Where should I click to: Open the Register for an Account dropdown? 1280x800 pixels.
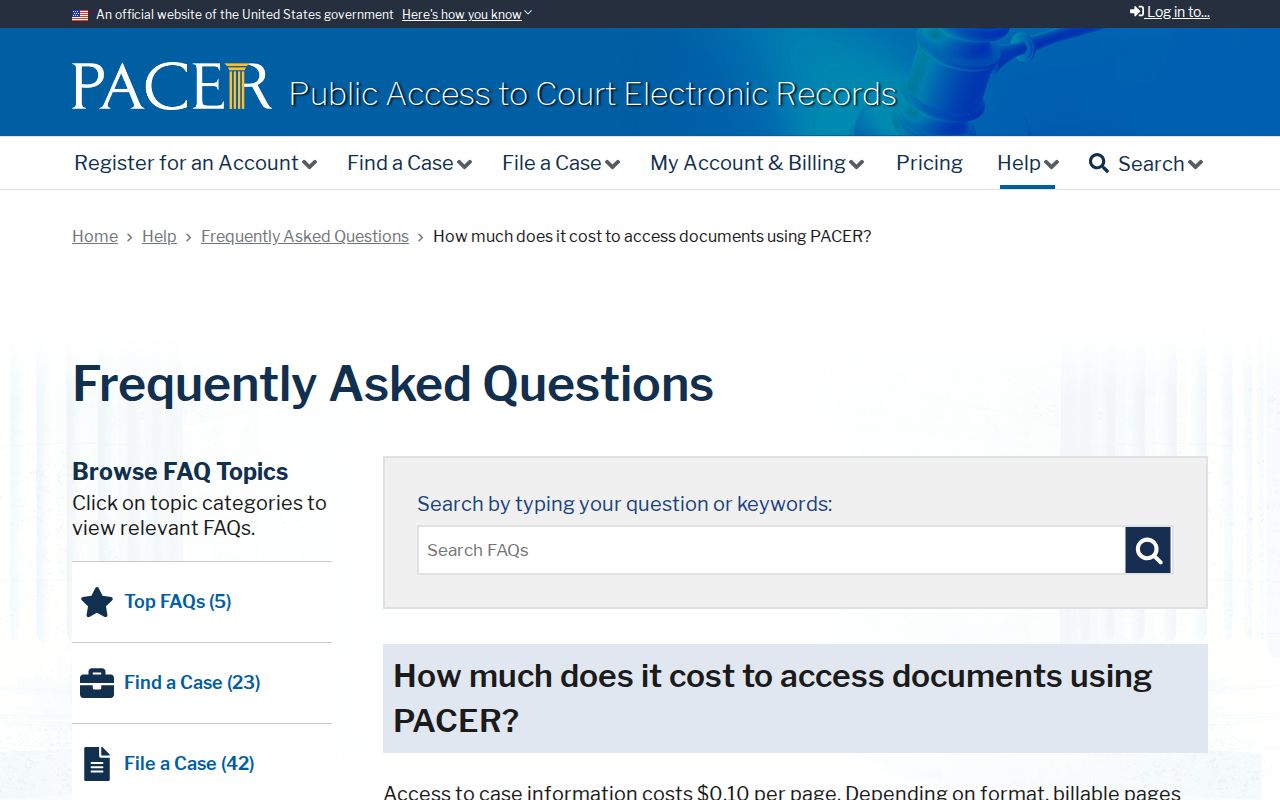pos(195,163)
